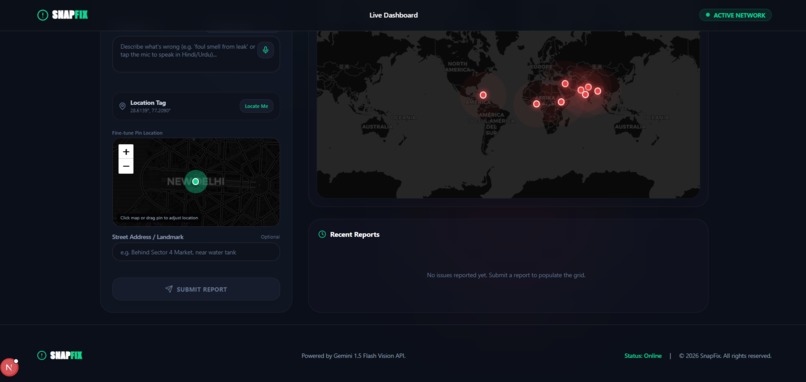This screenshot has width=806, height=382.
Task: Click the Live Dashboard title
Action: pos(393,15)
